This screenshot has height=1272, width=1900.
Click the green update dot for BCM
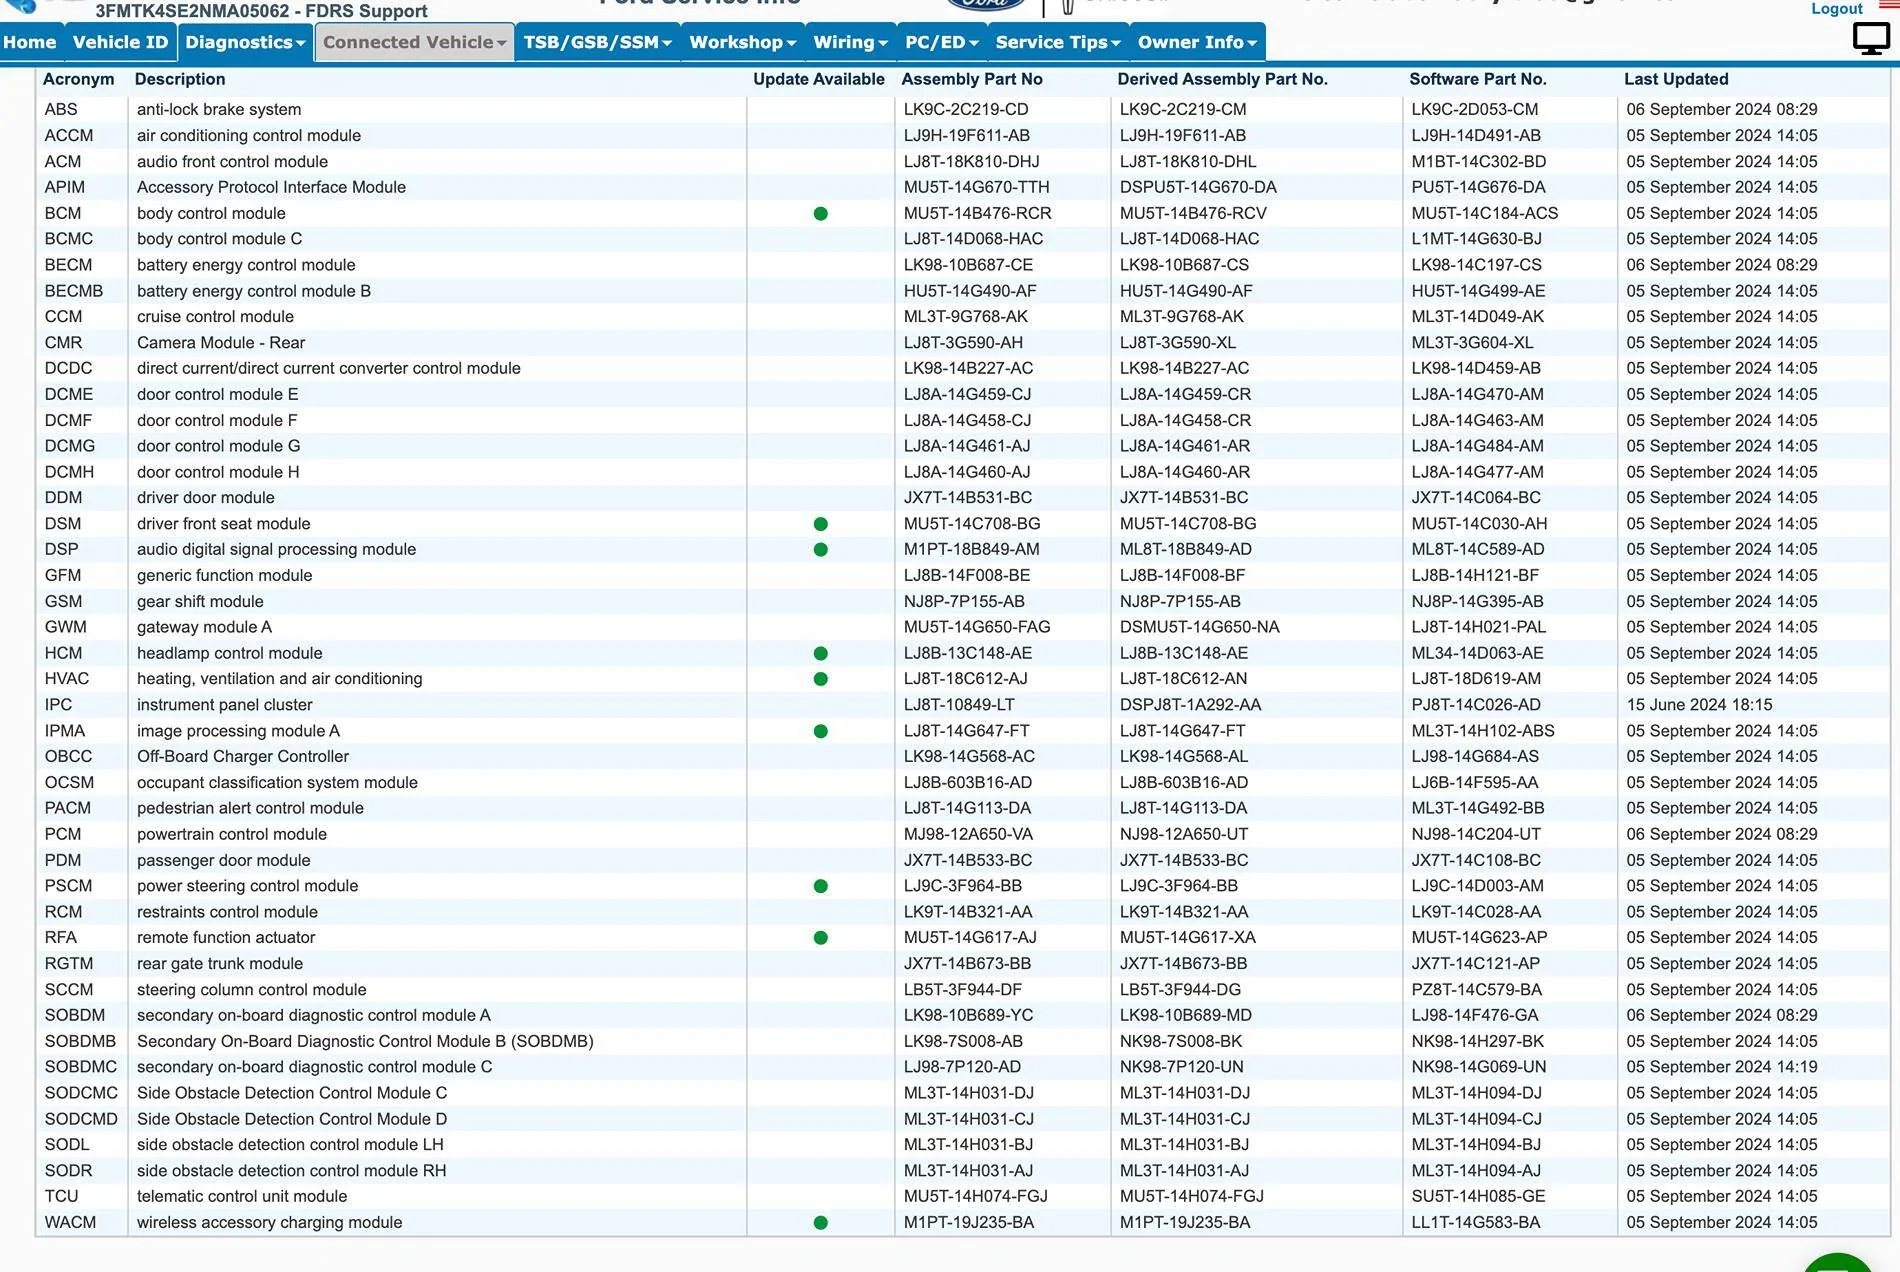[821, 213]
